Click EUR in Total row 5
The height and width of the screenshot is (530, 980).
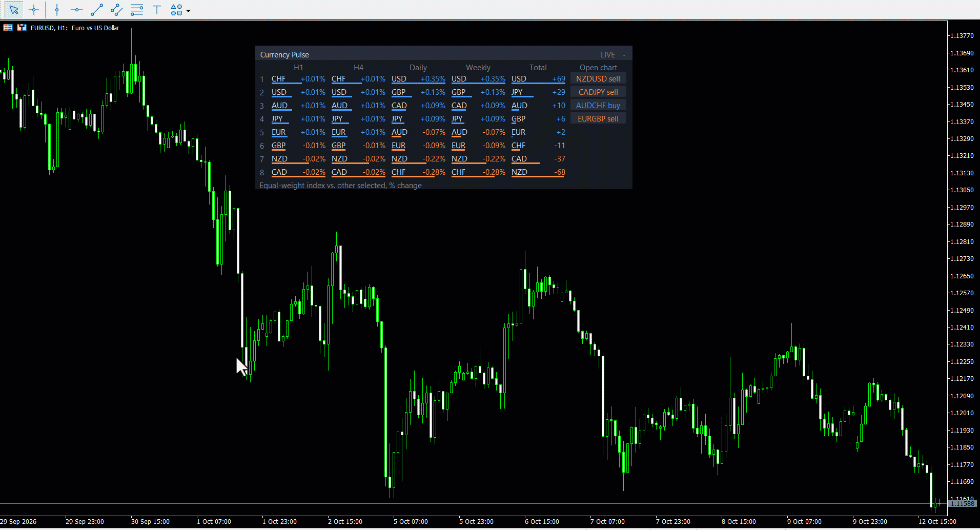point(519,132)
